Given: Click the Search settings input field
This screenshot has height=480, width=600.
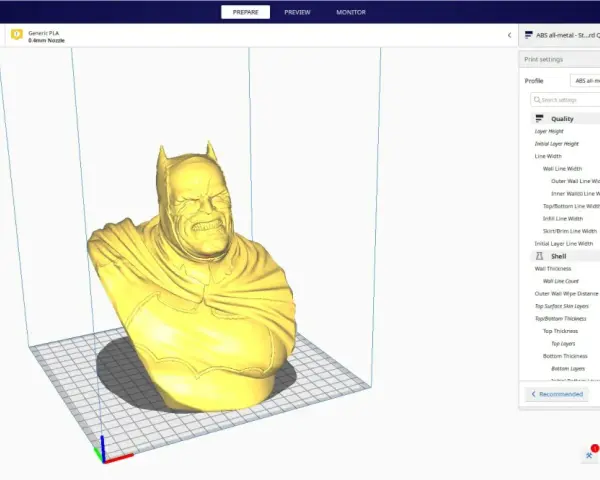Looking at the screenshot, I should 565,100.
